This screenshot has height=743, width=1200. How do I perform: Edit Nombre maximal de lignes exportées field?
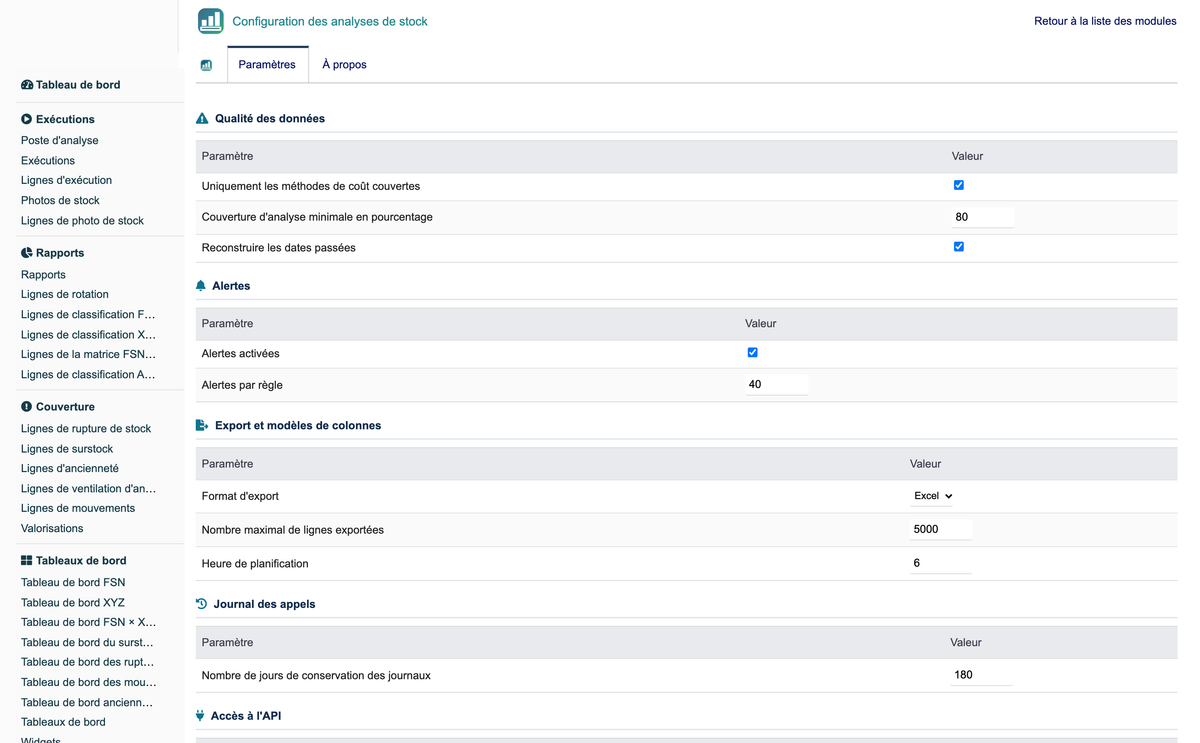941,529
